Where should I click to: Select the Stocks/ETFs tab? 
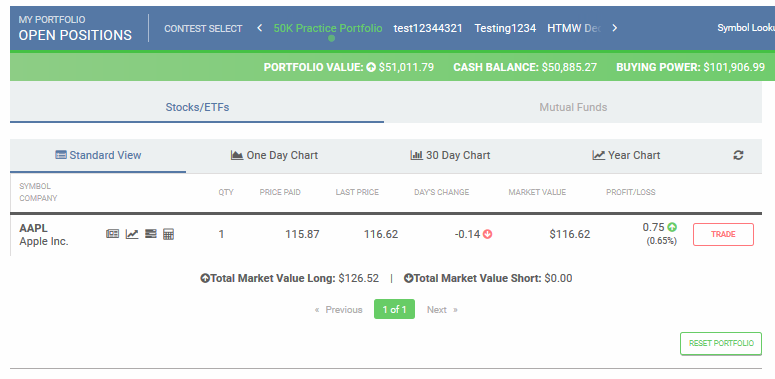[x=197, y=107]
